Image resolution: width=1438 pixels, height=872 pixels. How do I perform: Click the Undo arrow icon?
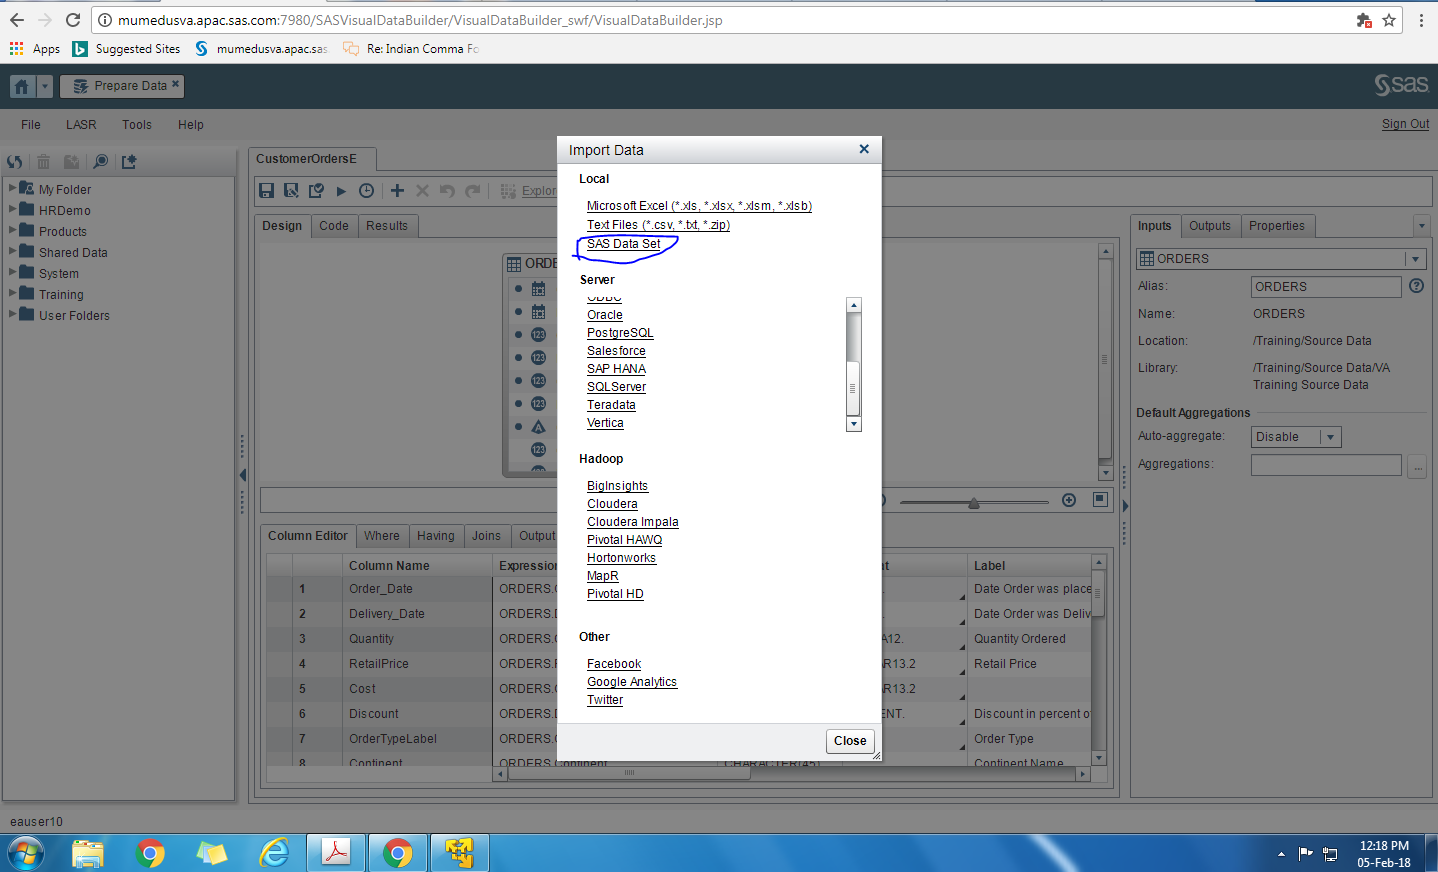tap(446, 190)
